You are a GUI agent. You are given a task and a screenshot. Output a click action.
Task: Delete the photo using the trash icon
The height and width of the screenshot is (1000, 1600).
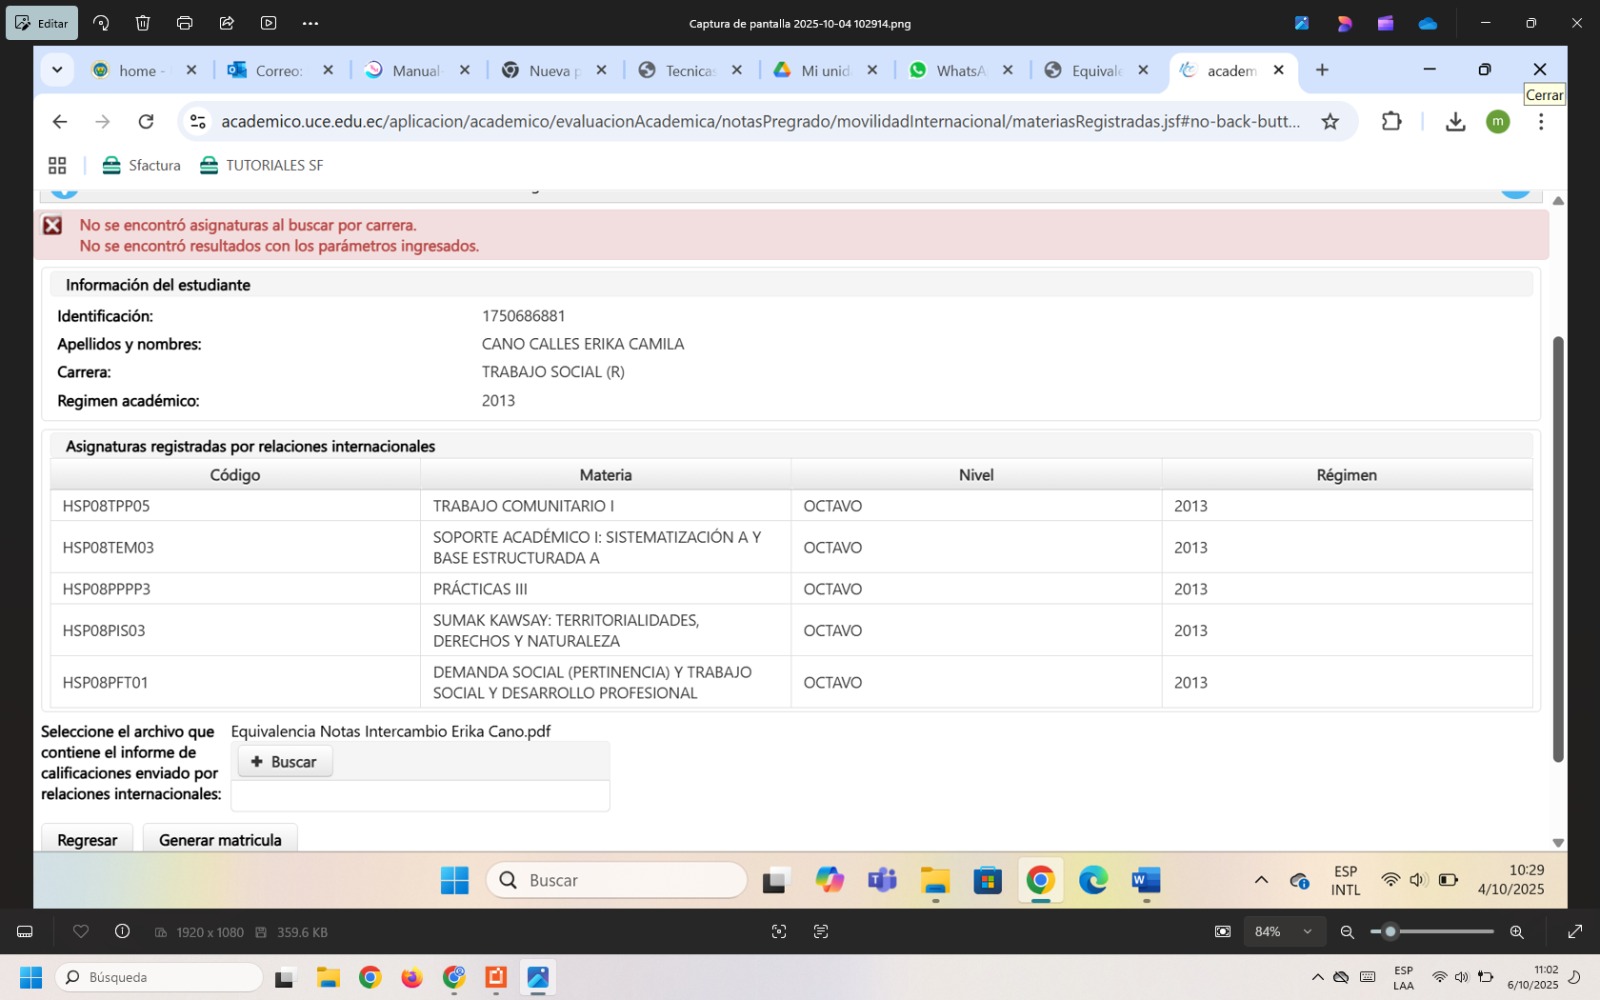pos(143,23)
